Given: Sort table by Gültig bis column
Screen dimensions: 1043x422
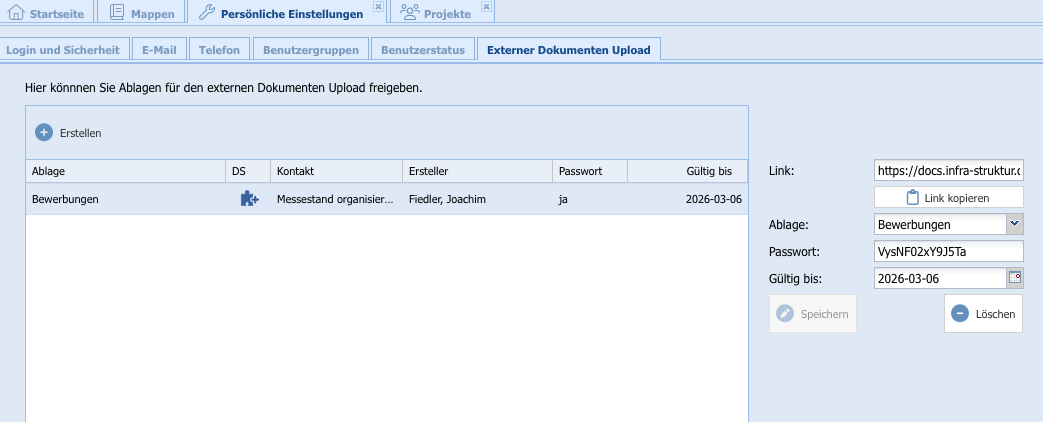Looking at the screenshot, I should click(687, 171).
